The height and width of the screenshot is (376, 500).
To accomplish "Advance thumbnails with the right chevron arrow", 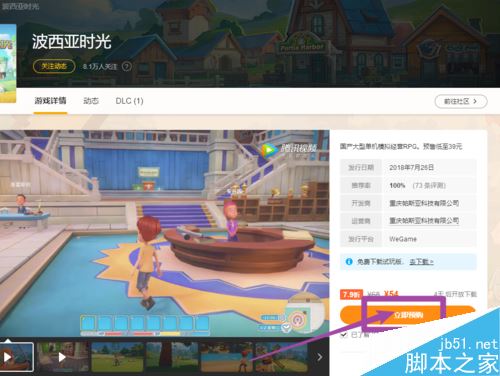I will (x=319, y=357).
